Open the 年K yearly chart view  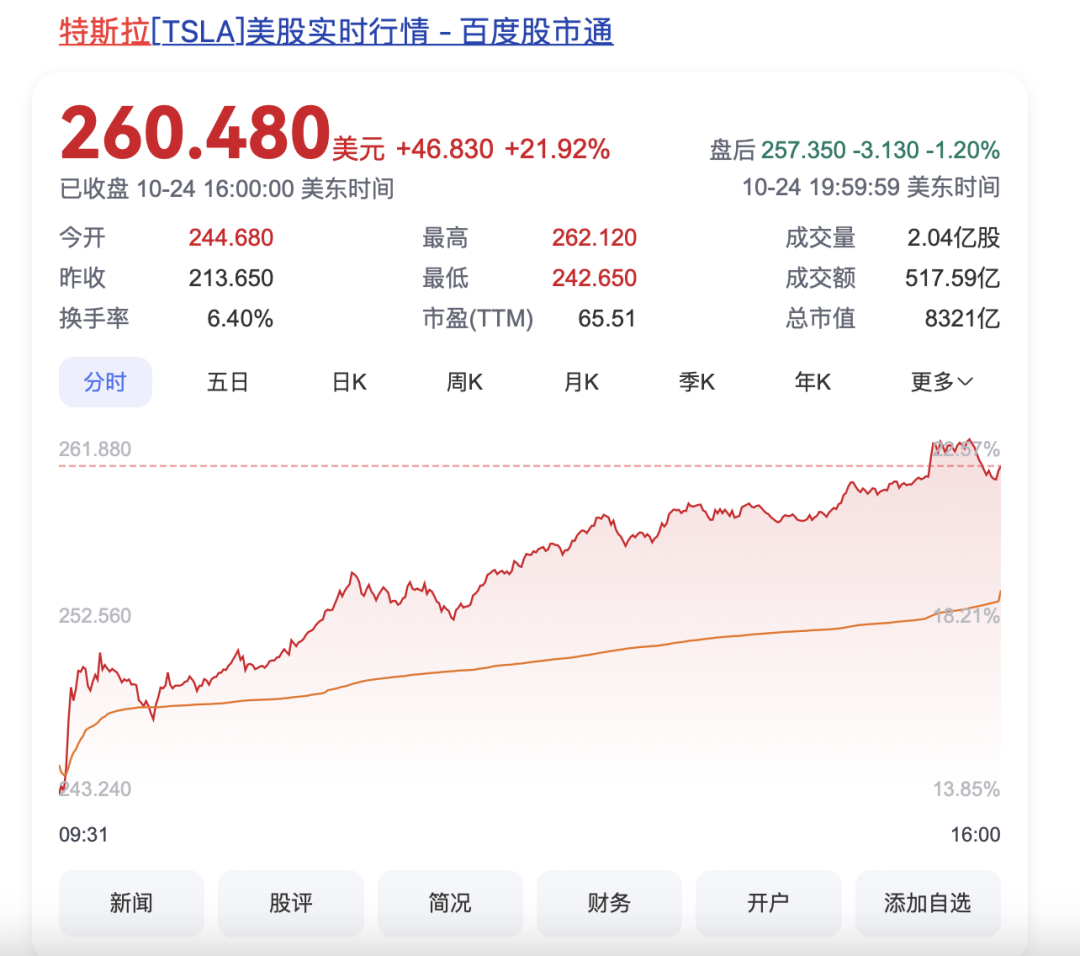812,381
